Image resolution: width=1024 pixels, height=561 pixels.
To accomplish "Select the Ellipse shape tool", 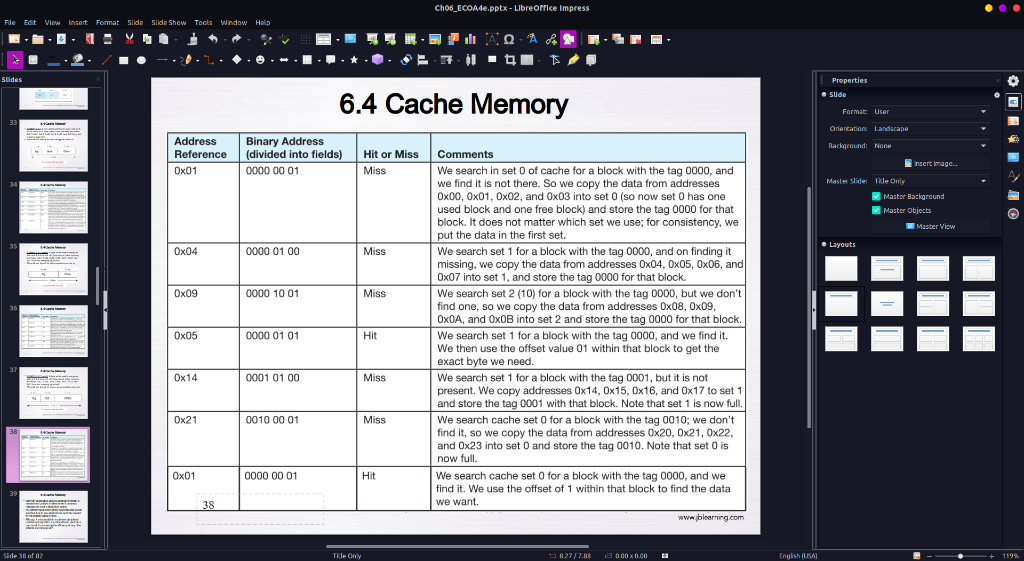I will coord(141,60).
